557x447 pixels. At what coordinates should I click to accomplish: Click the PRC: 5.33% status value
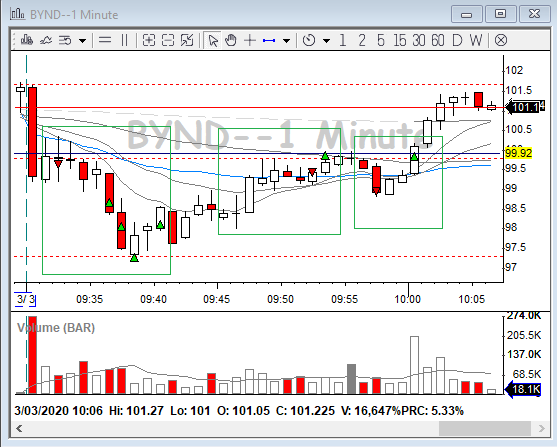432,411
